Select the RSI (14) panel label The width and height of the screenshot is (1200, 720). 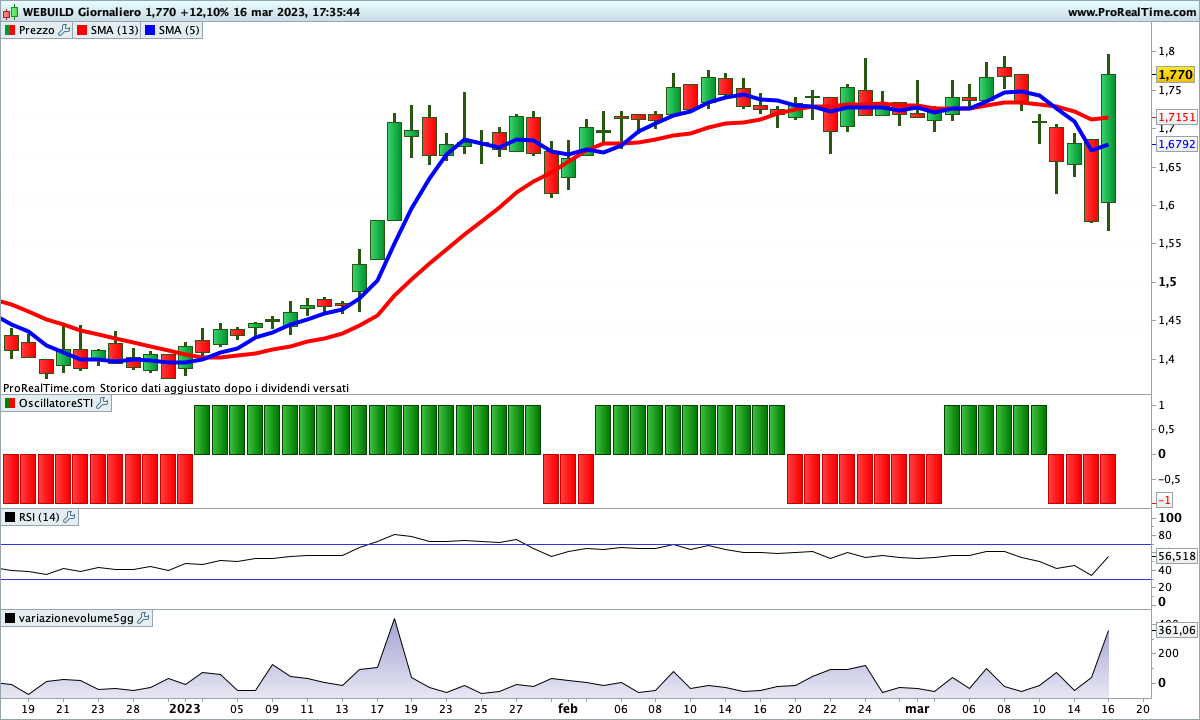click(x=40, y=517)
